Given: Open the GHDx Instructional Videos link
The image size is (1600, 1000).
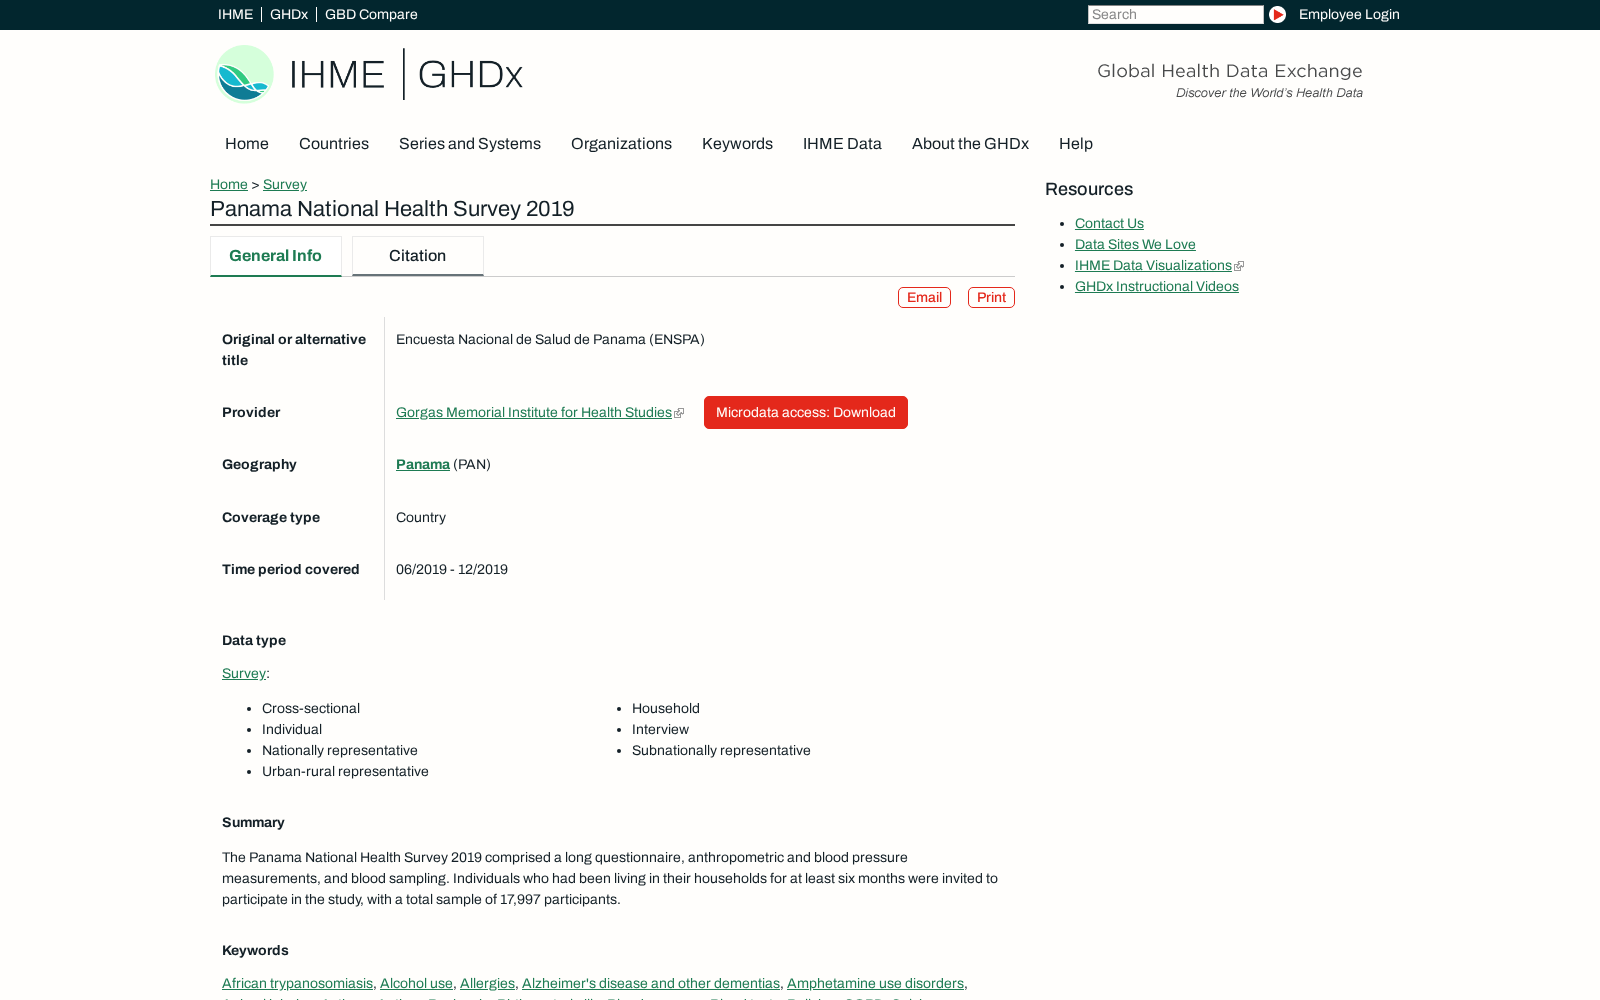Looking at the screenshot, I should (x=1157, y=287).
